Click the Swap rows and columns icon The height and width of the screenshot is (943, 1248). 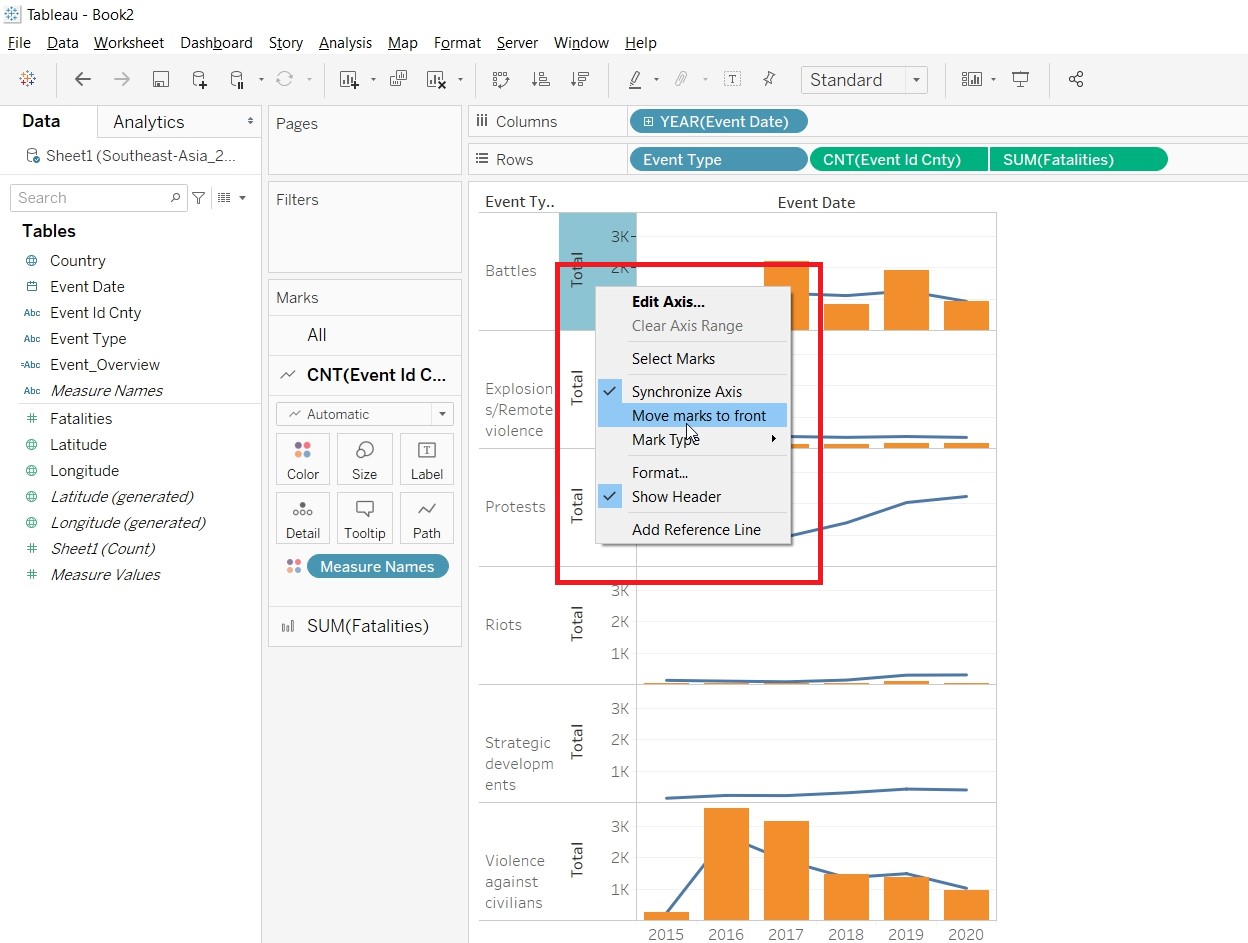[501, 80]
